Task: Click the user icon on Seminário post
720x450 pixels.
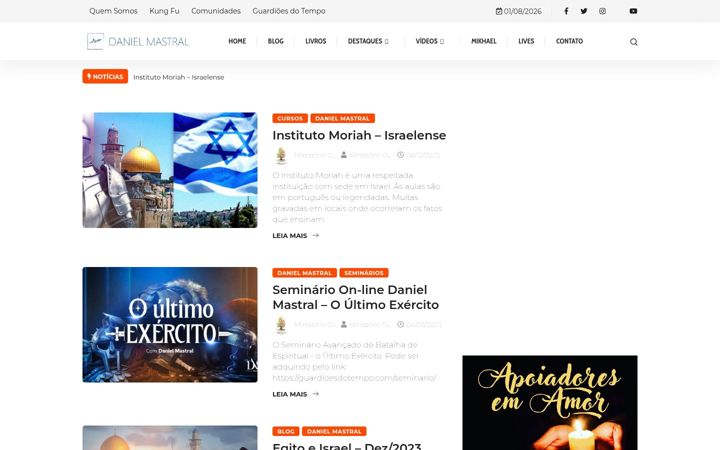Action: (x=343, y=324)
